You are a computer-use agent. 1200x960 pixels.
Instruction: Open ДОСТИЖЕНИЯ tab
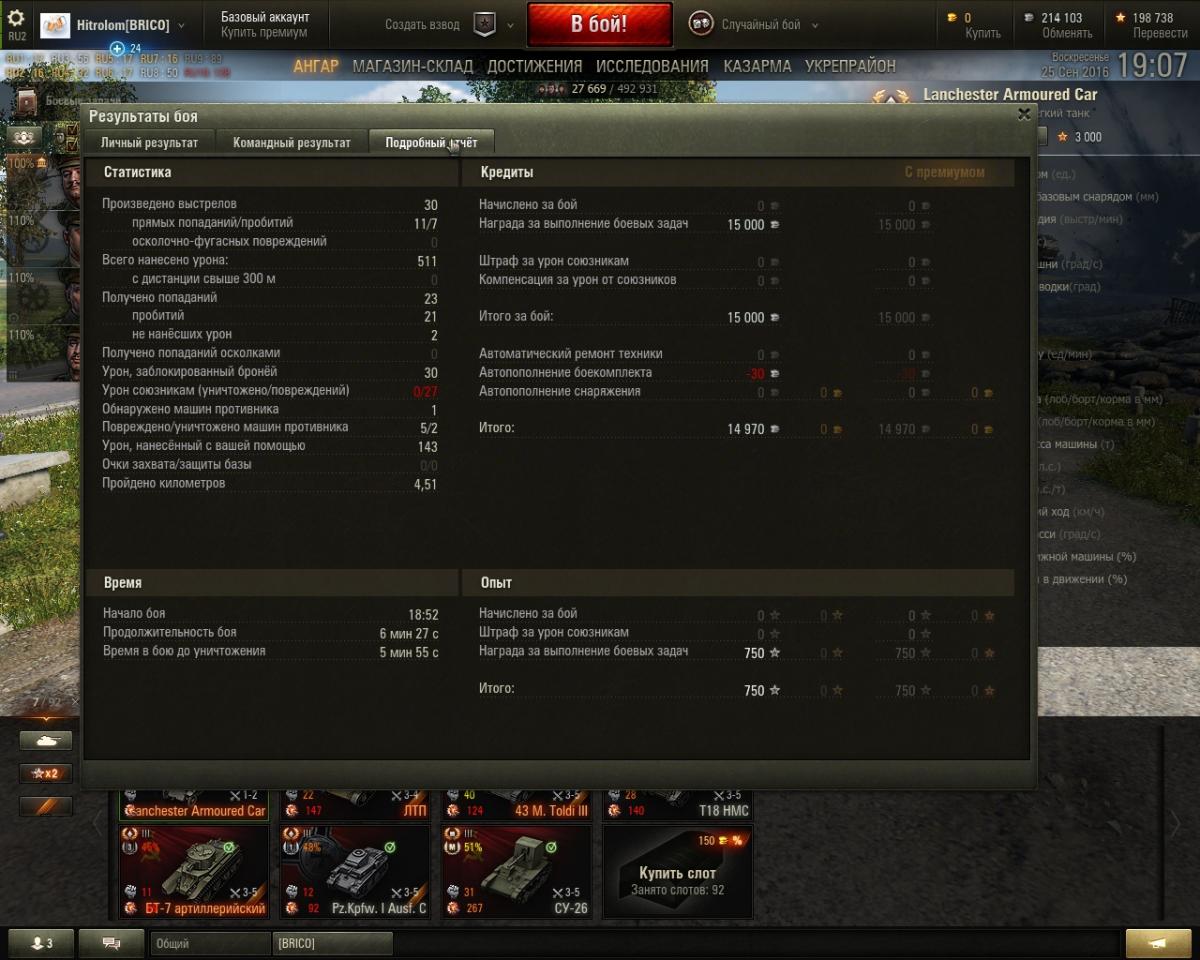pyautogui.click(x=535, y=66)
